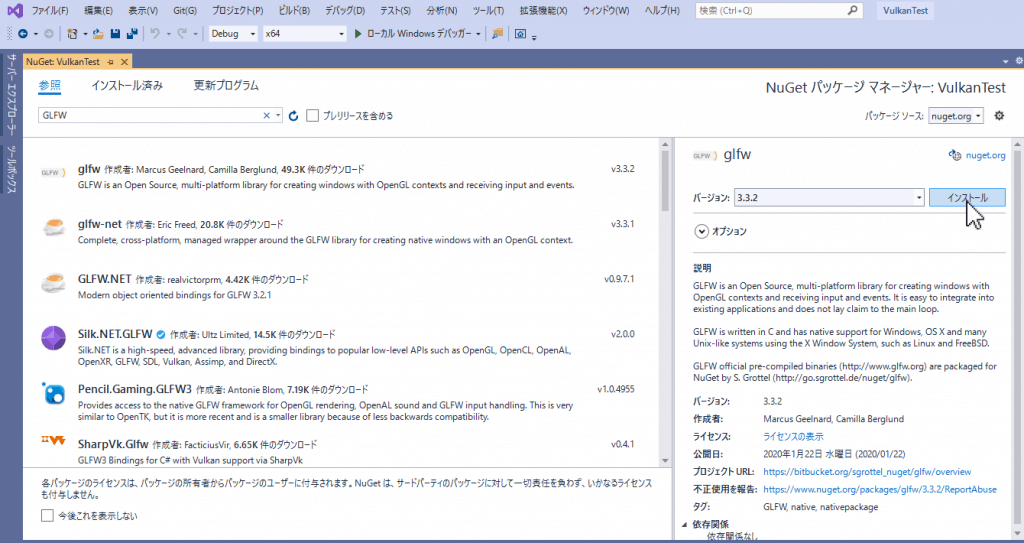Select the SharpVk.Glfw package icon
This screenshot has height=543, width=1024.
point(54,440)
